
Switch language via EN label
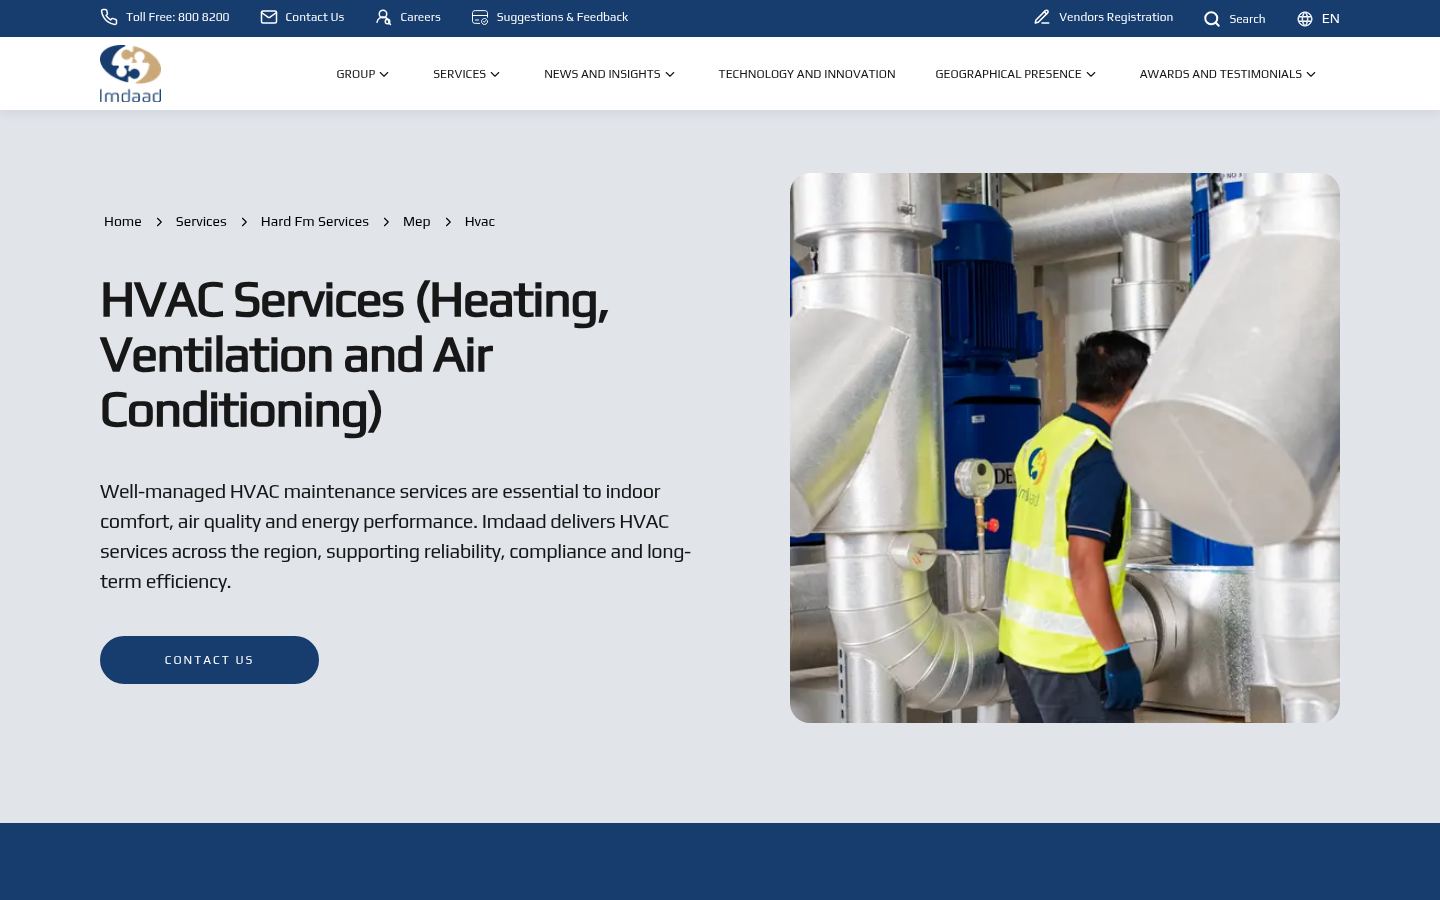click(1330, 19)
